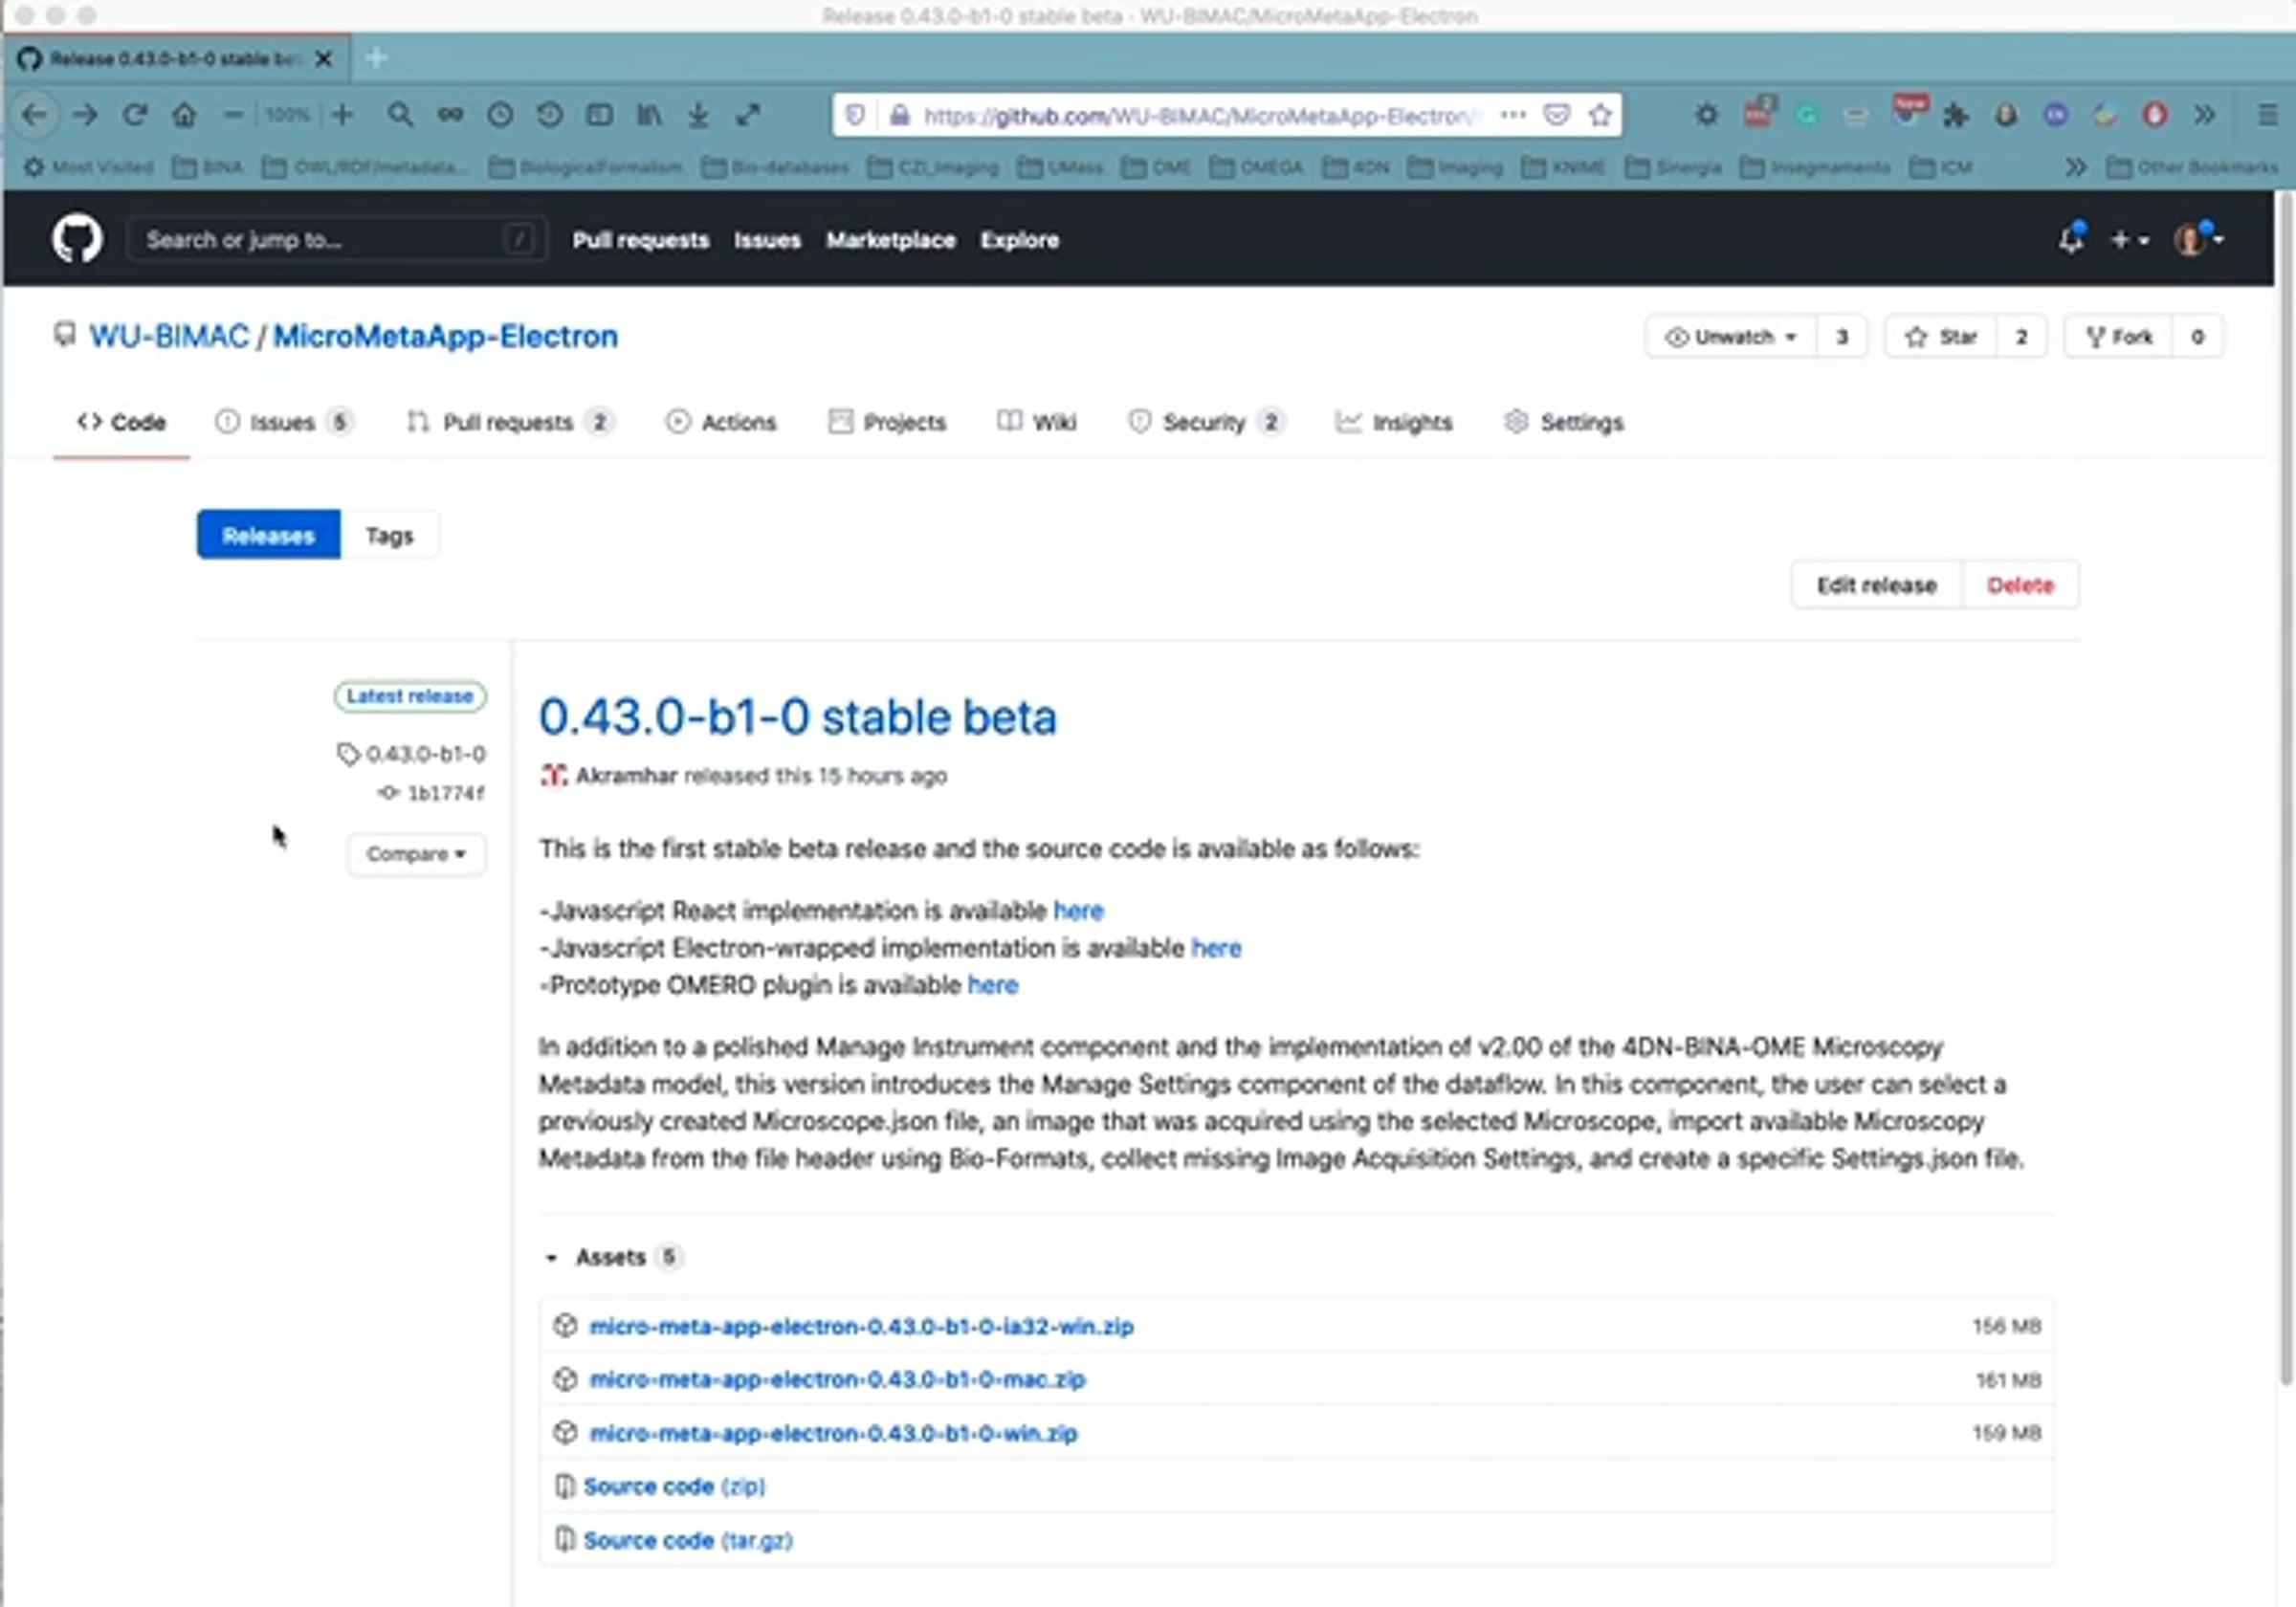Viewport: 2296px width, 1607px height.
Task: Open the WU-BIMAC organization link
Action: (169, 336)
